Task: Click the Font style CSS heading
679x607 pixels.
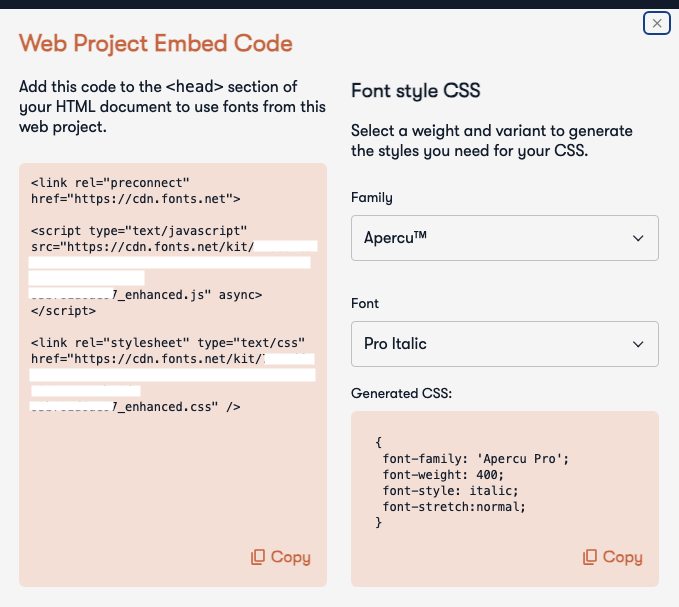Action: click(x=416, y=91)
